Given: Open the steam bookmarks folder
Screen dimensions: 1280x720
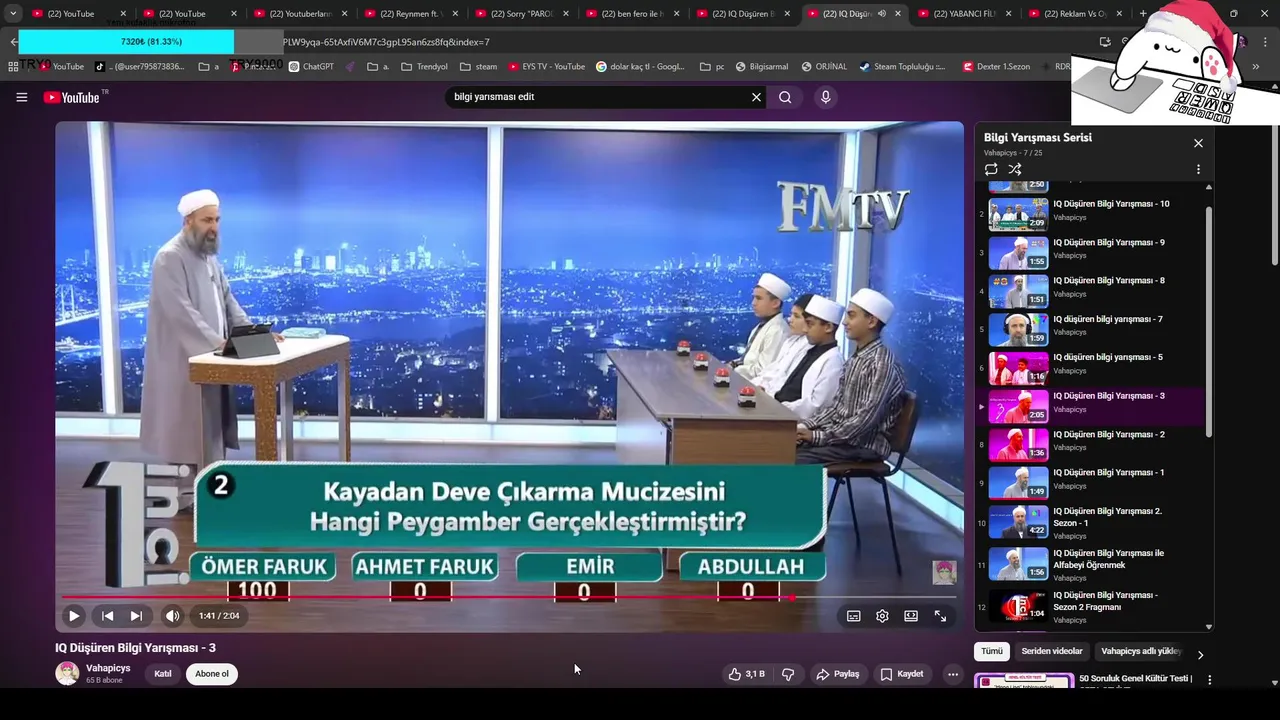Looking at the screenshot, I should click(x=478, y=66).
